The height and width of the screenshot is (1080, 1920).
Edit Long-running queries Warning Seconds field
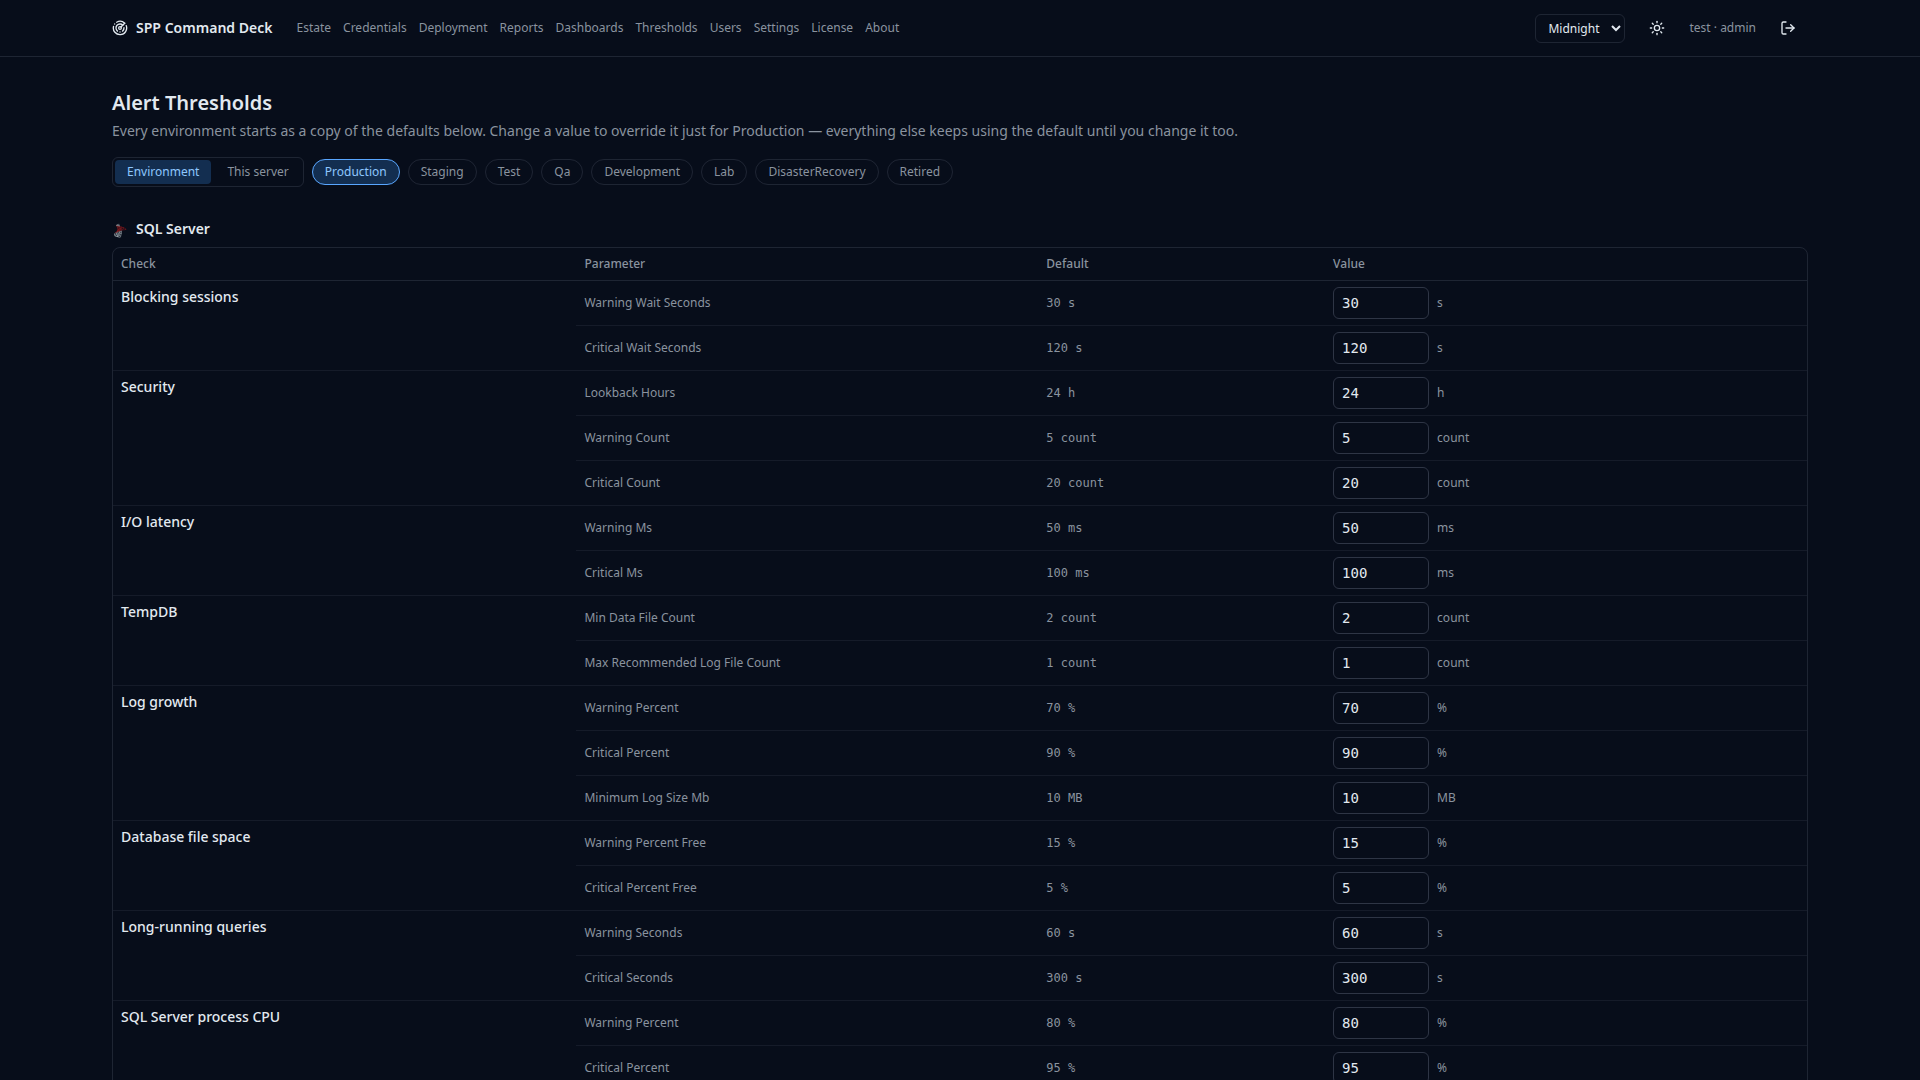pos(1380,933)
